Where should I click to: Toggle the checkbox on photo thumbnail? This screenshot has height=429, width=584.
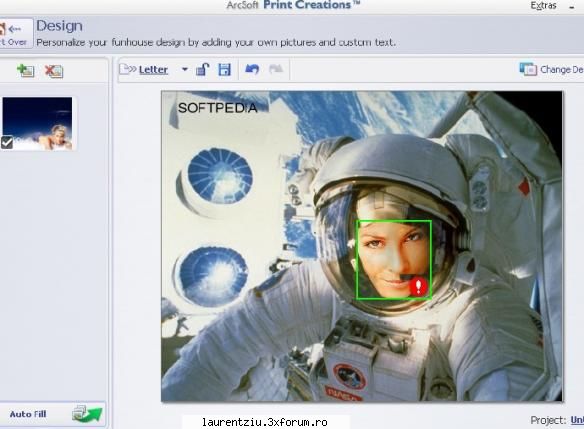click(x=7, y=143)
